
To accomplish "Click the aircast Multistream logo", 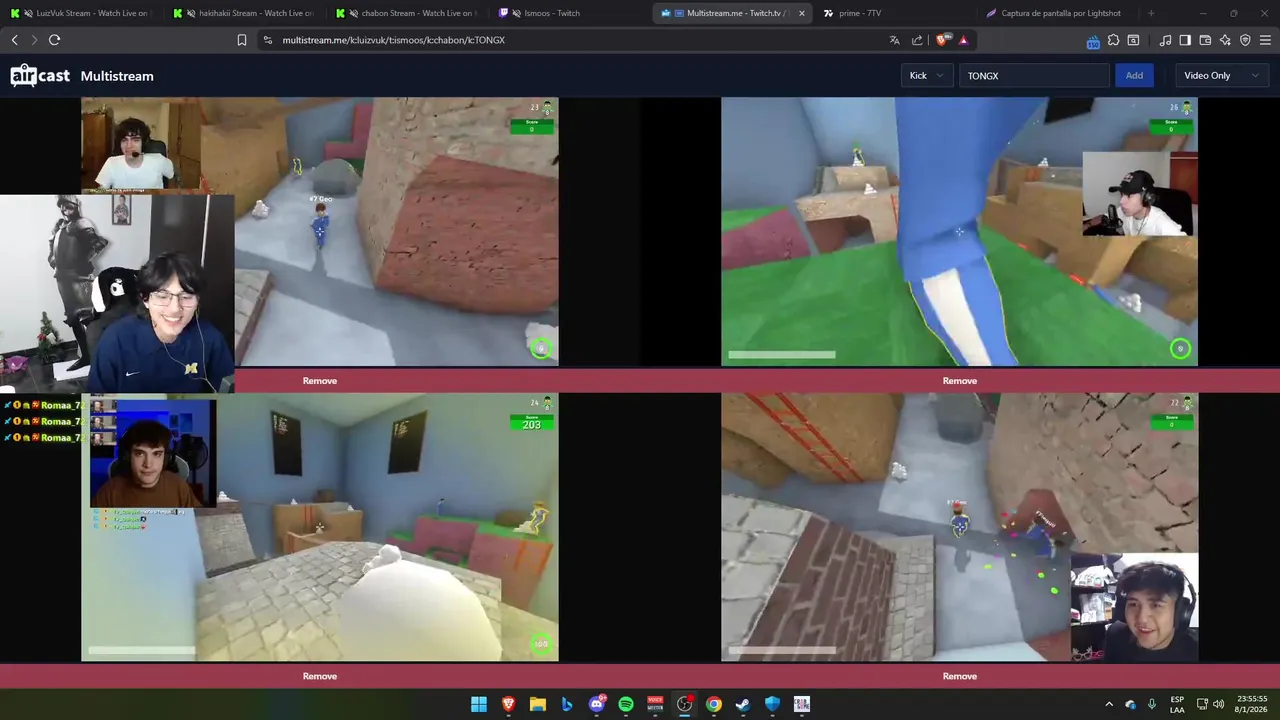I will coord(82,76).
